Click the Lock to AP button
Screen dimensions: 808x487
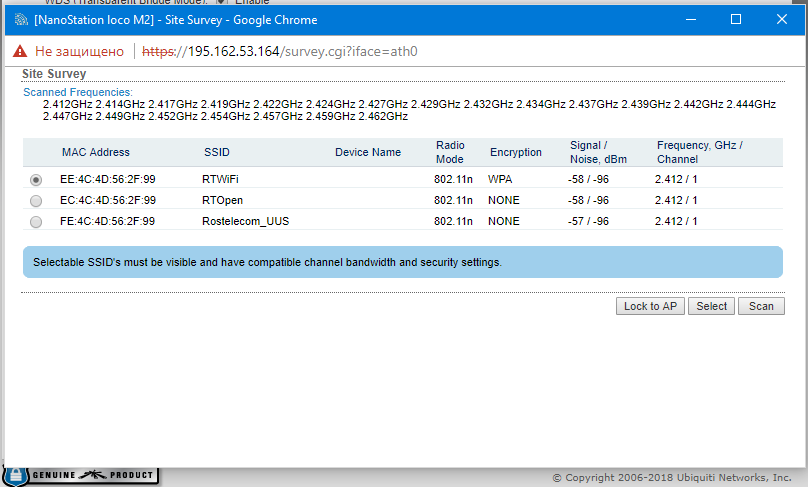tap(650, 306)
